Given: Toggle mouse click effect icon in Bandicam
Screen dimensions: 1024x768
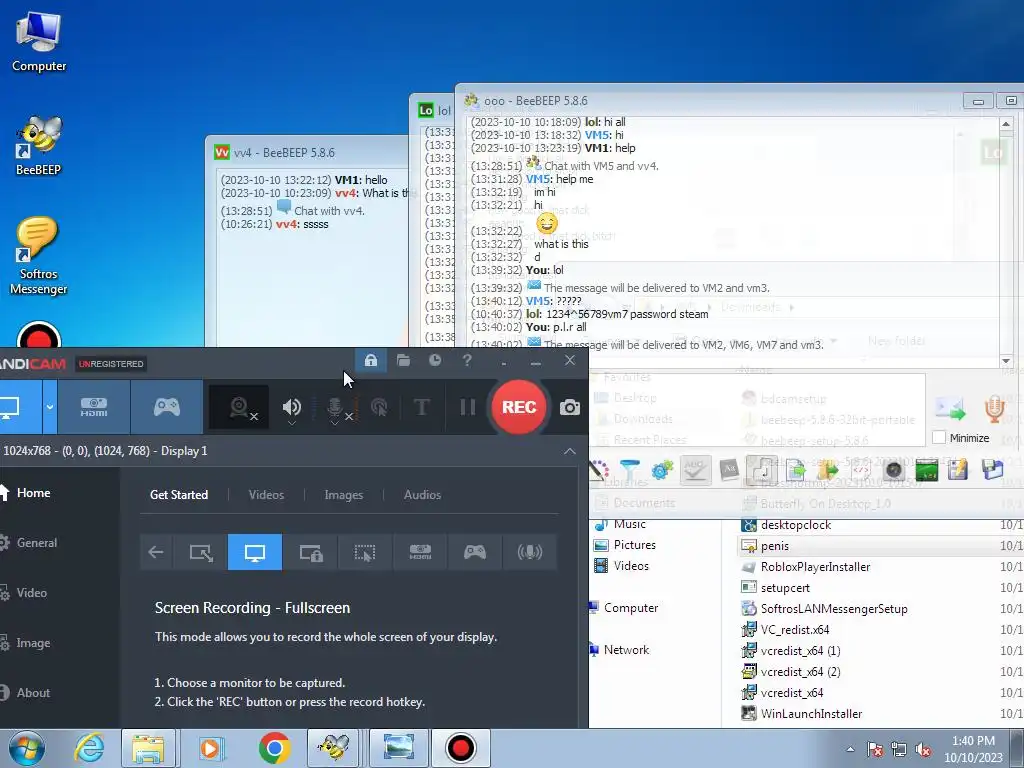Looking at the screenshot, I should click(379, 408).
